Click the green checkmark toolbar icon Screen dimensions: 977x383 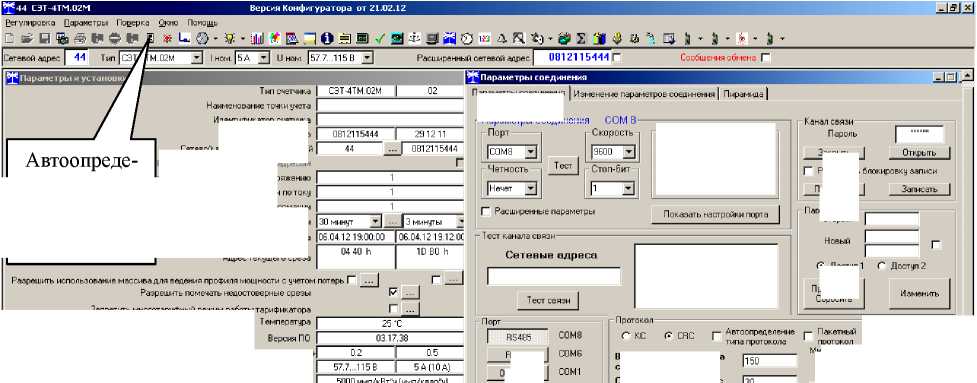(379, 39)
